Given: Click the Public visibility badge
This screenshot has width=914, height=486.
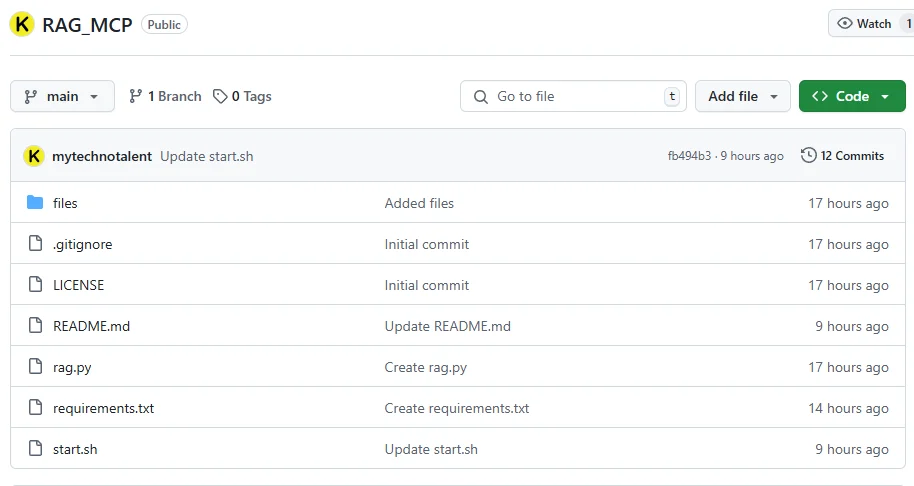Looking at the screenshot, I should [164, 24].
